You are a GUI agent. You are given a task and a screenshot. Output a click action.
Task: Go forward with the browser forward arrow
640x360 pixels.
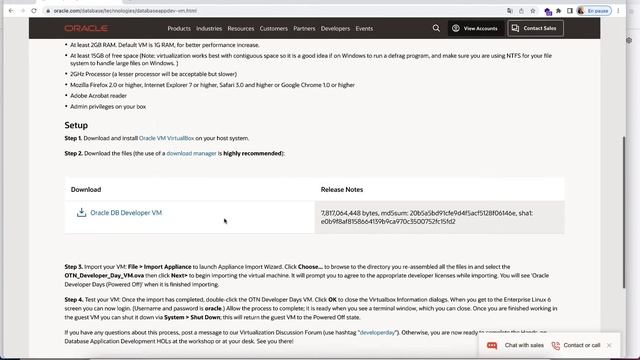click(23, 11)
